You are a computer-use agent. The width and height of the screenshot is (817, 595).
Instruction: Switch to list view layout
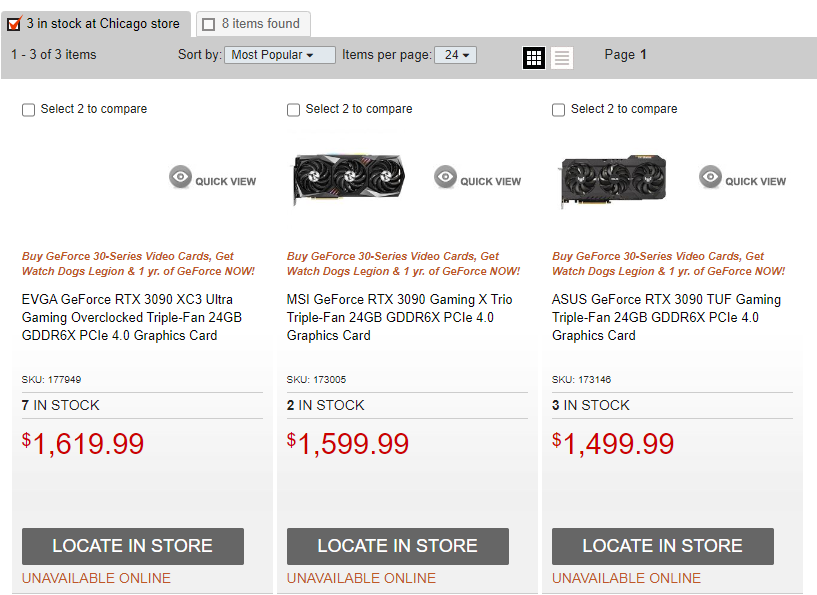(562, 58)
